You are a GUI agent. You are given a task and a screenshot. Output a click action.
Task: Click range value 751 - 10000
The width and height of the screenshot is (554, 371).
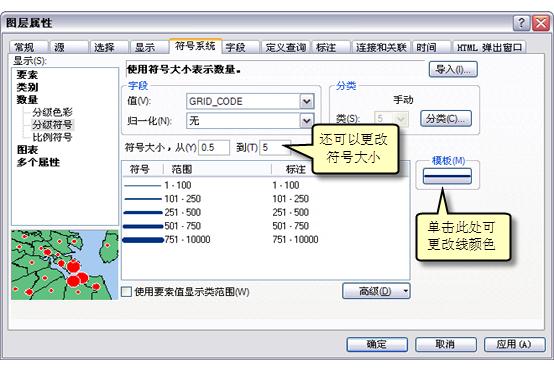187,240
